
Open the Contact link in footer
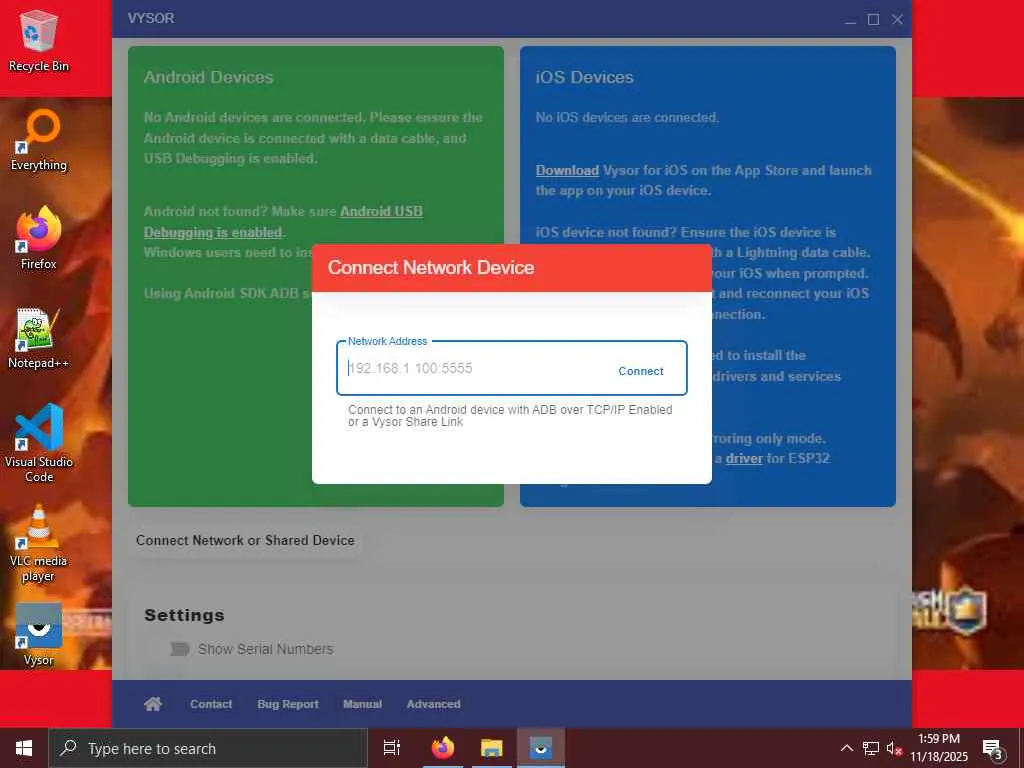pos(211,704)
